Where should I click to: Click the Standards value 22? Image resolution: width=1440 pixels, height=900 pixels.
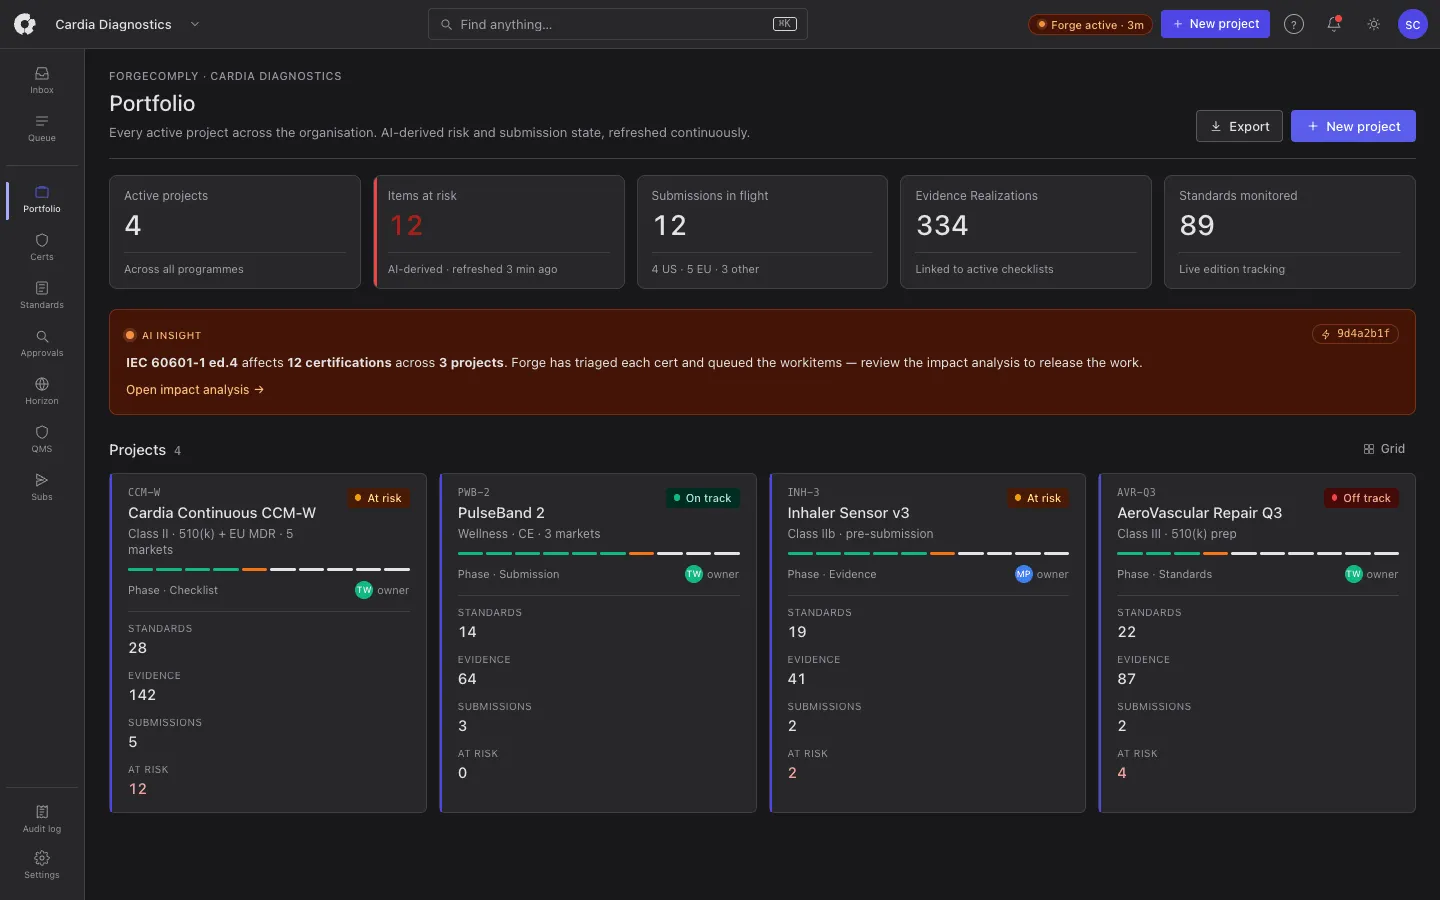click(1126, 632)
